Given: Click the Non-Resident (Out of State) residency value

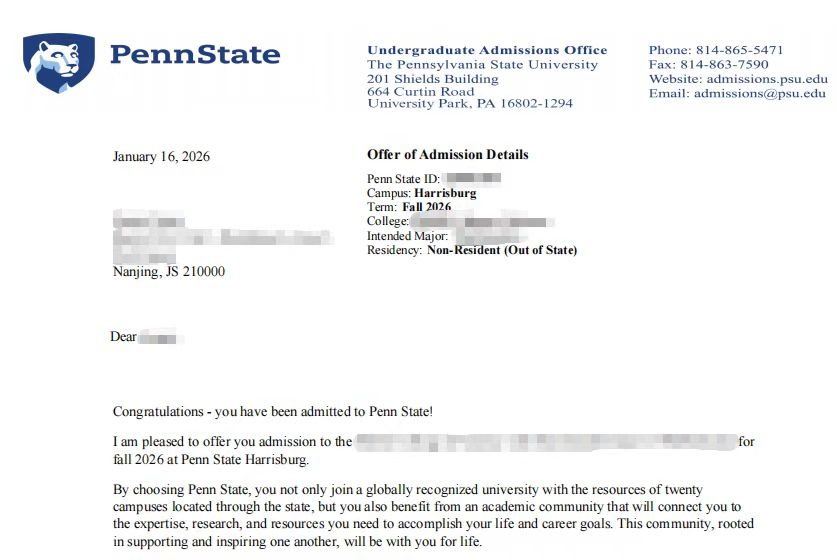Looking at the screenshot, I should 502,250.
